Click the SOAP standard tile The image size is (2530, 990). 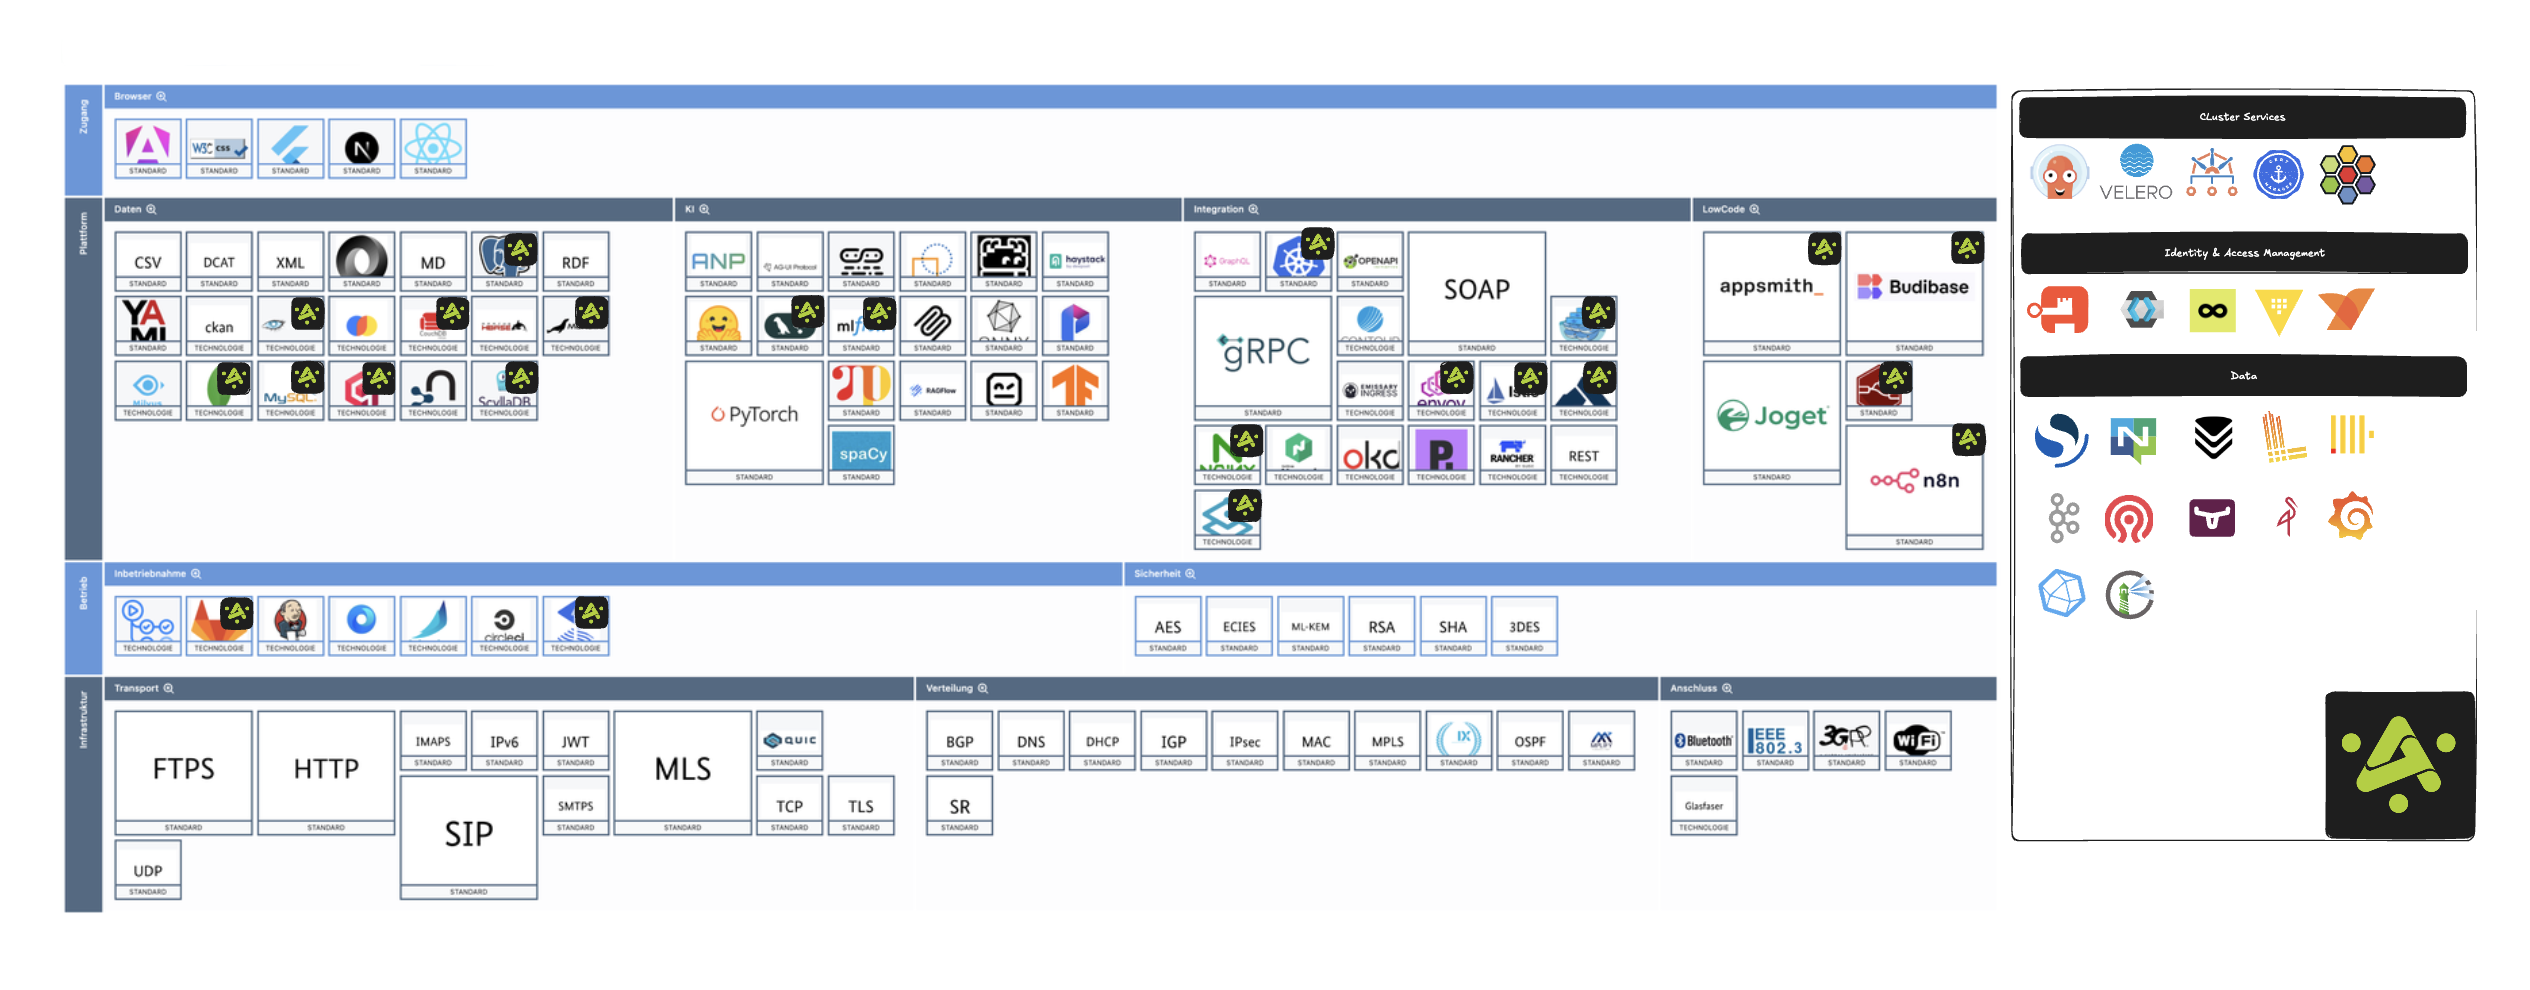click(x=1476, y=290)
